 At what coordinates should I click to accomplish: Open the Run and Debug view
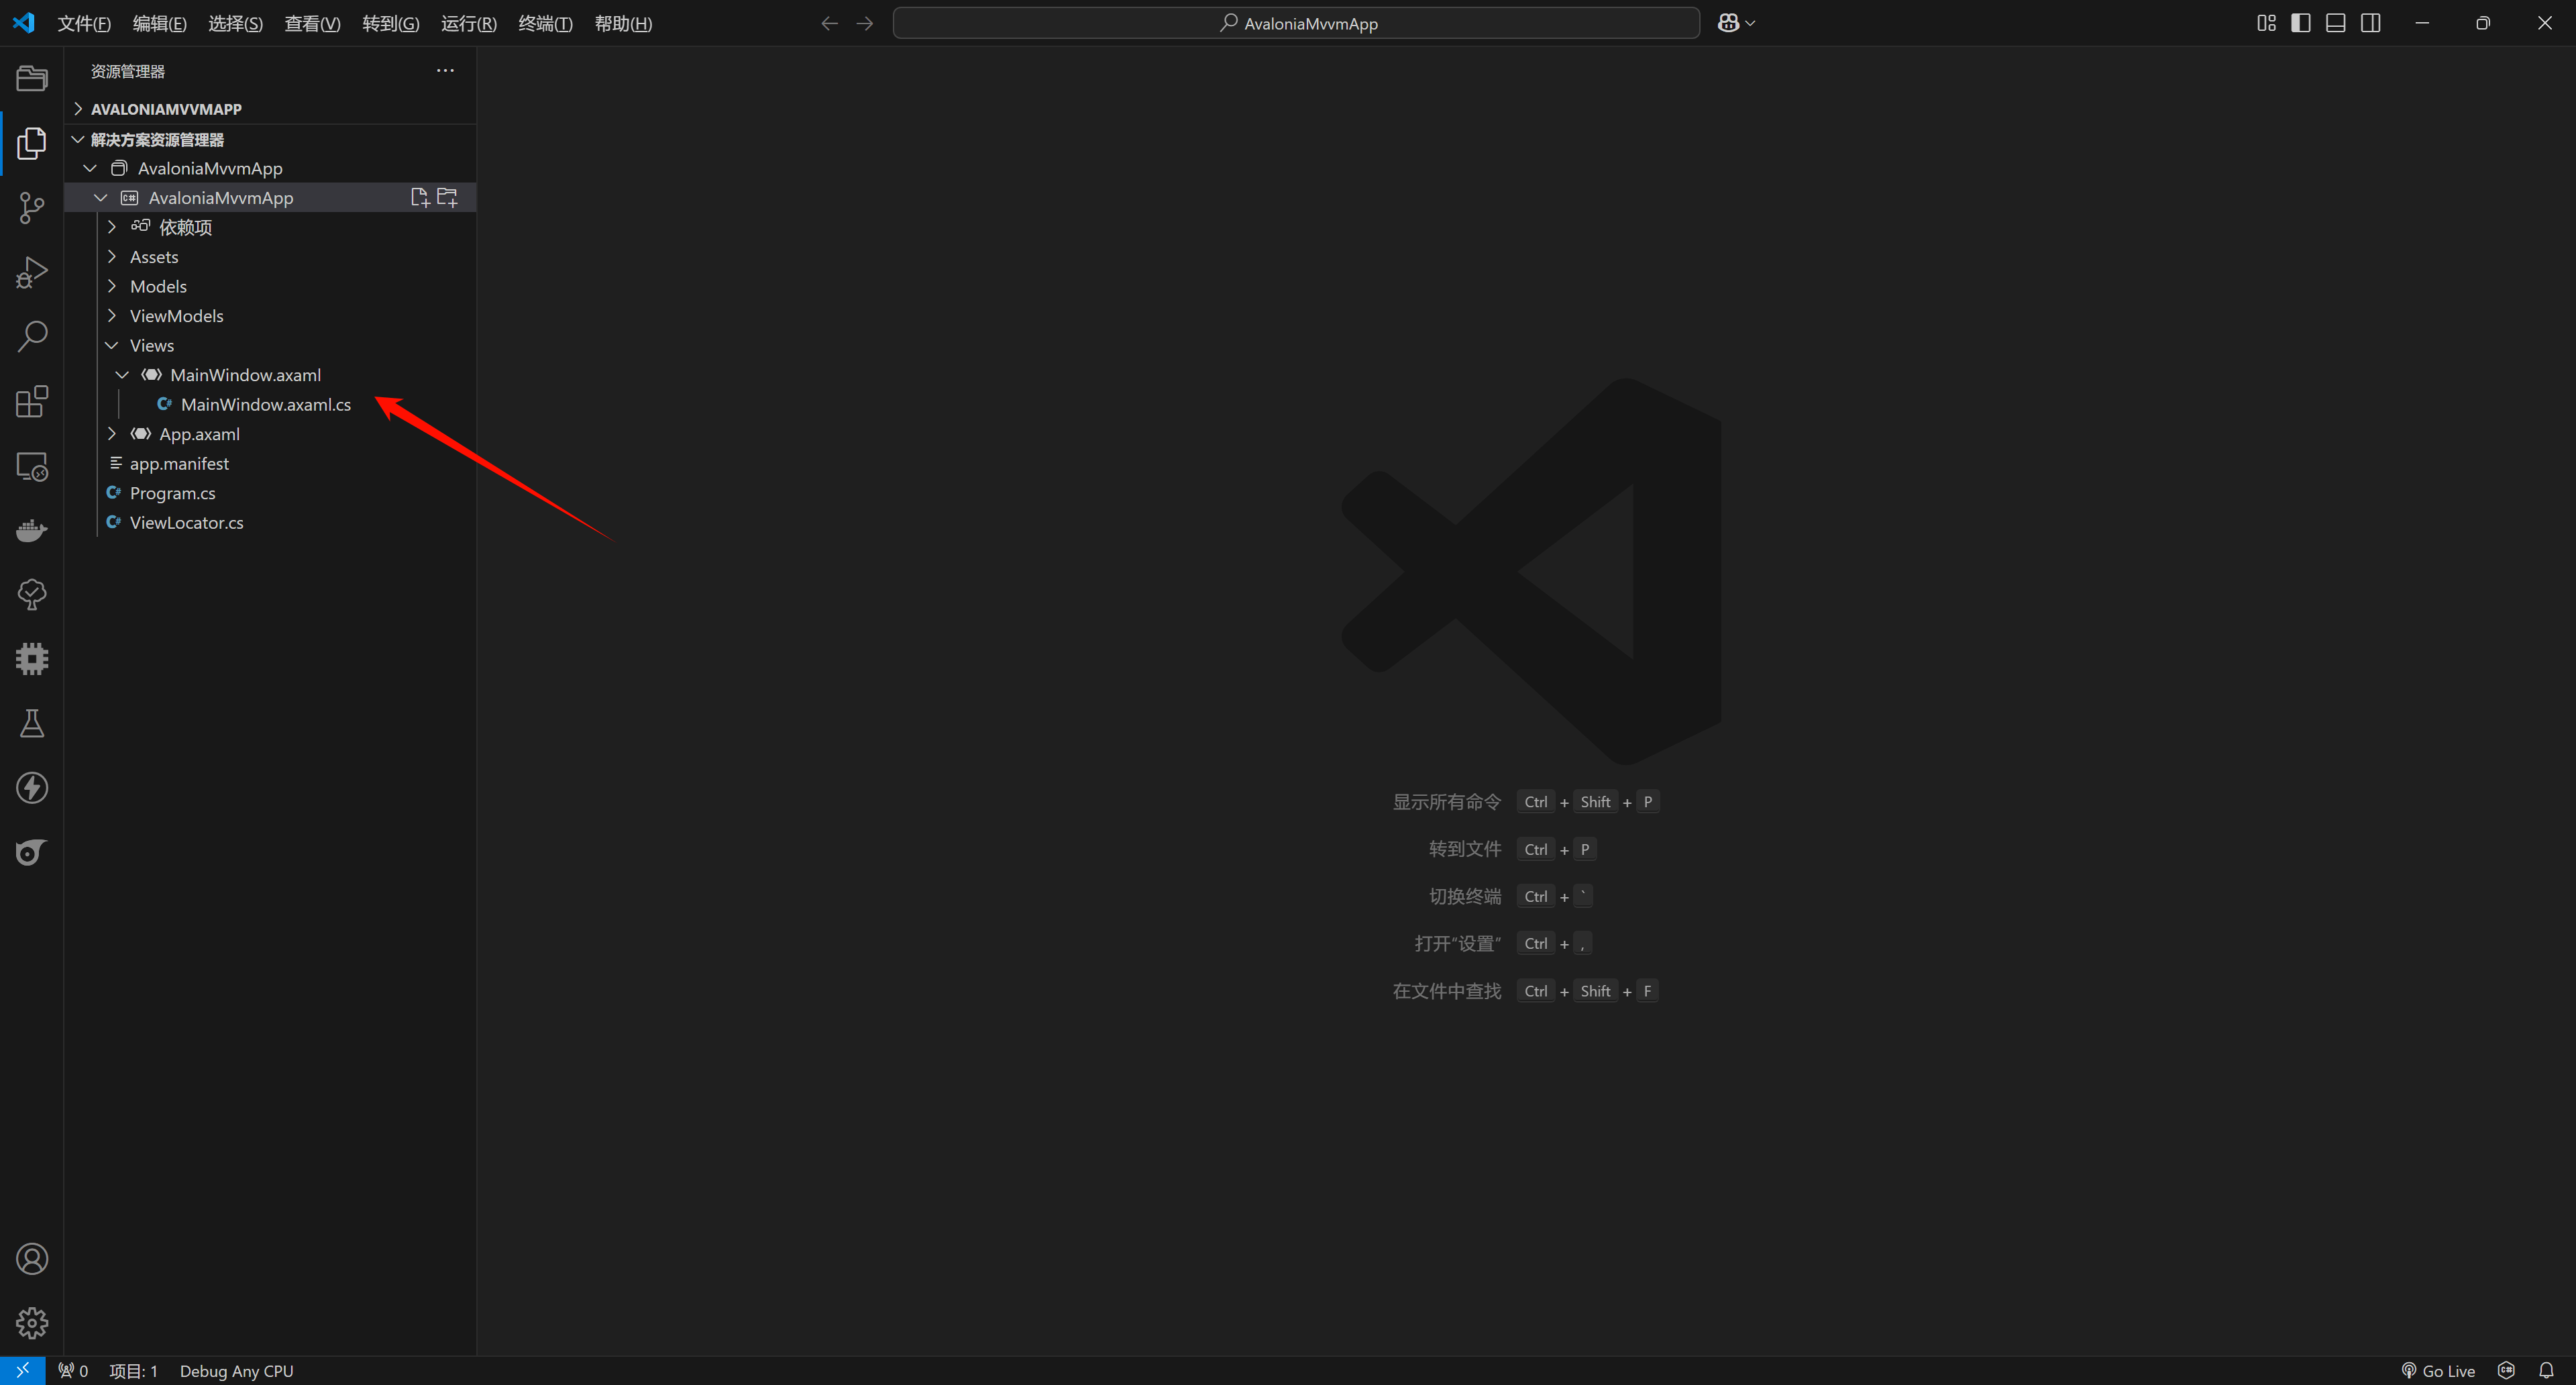point(32,272)
